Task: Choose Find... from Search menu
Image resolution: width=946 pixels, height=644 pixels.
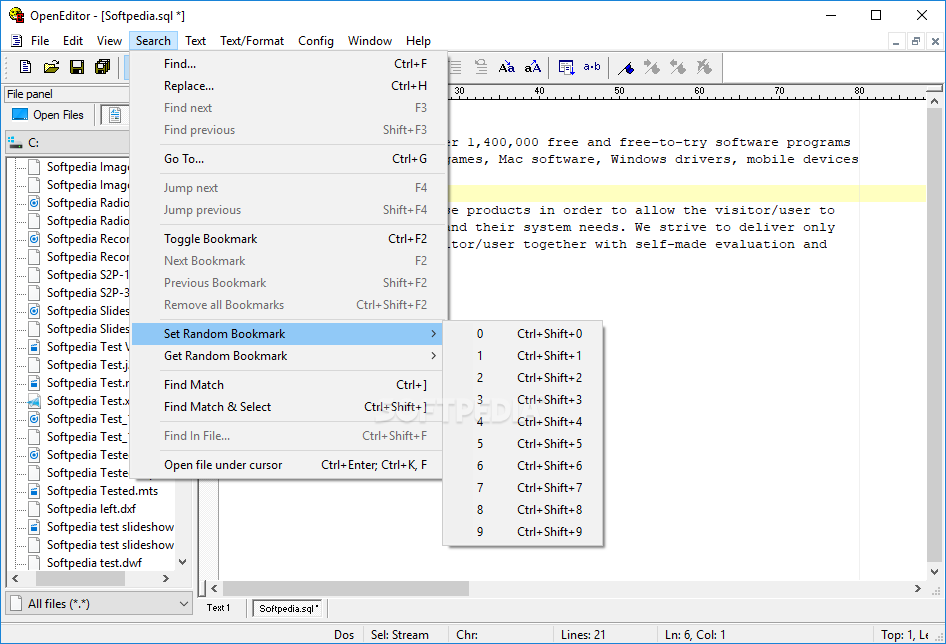Action: pos(287,64)
